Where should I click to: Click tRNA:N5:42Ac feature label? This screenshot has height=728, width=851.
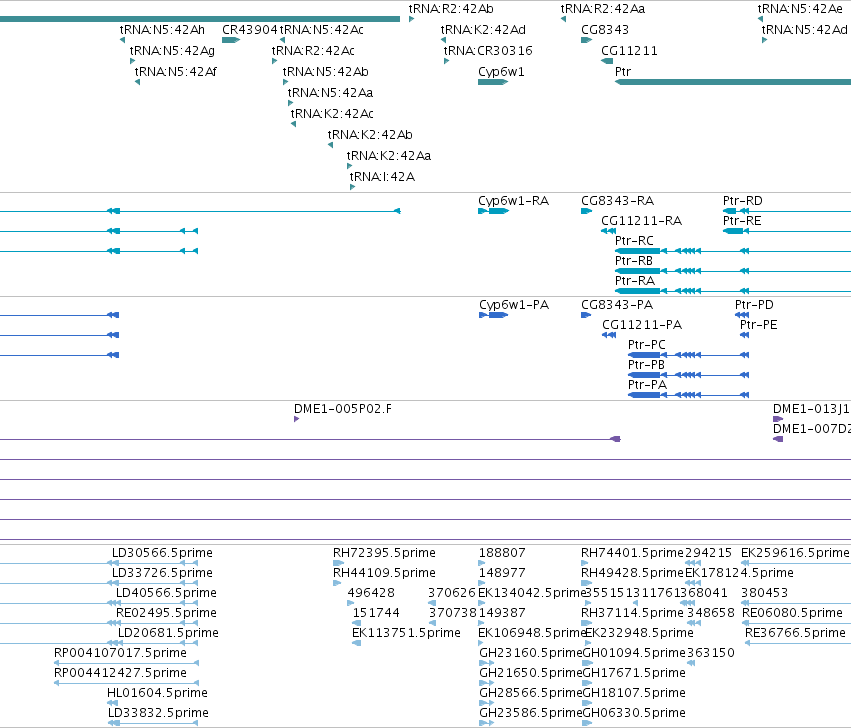pyautogui.click(x=321, y=30)
